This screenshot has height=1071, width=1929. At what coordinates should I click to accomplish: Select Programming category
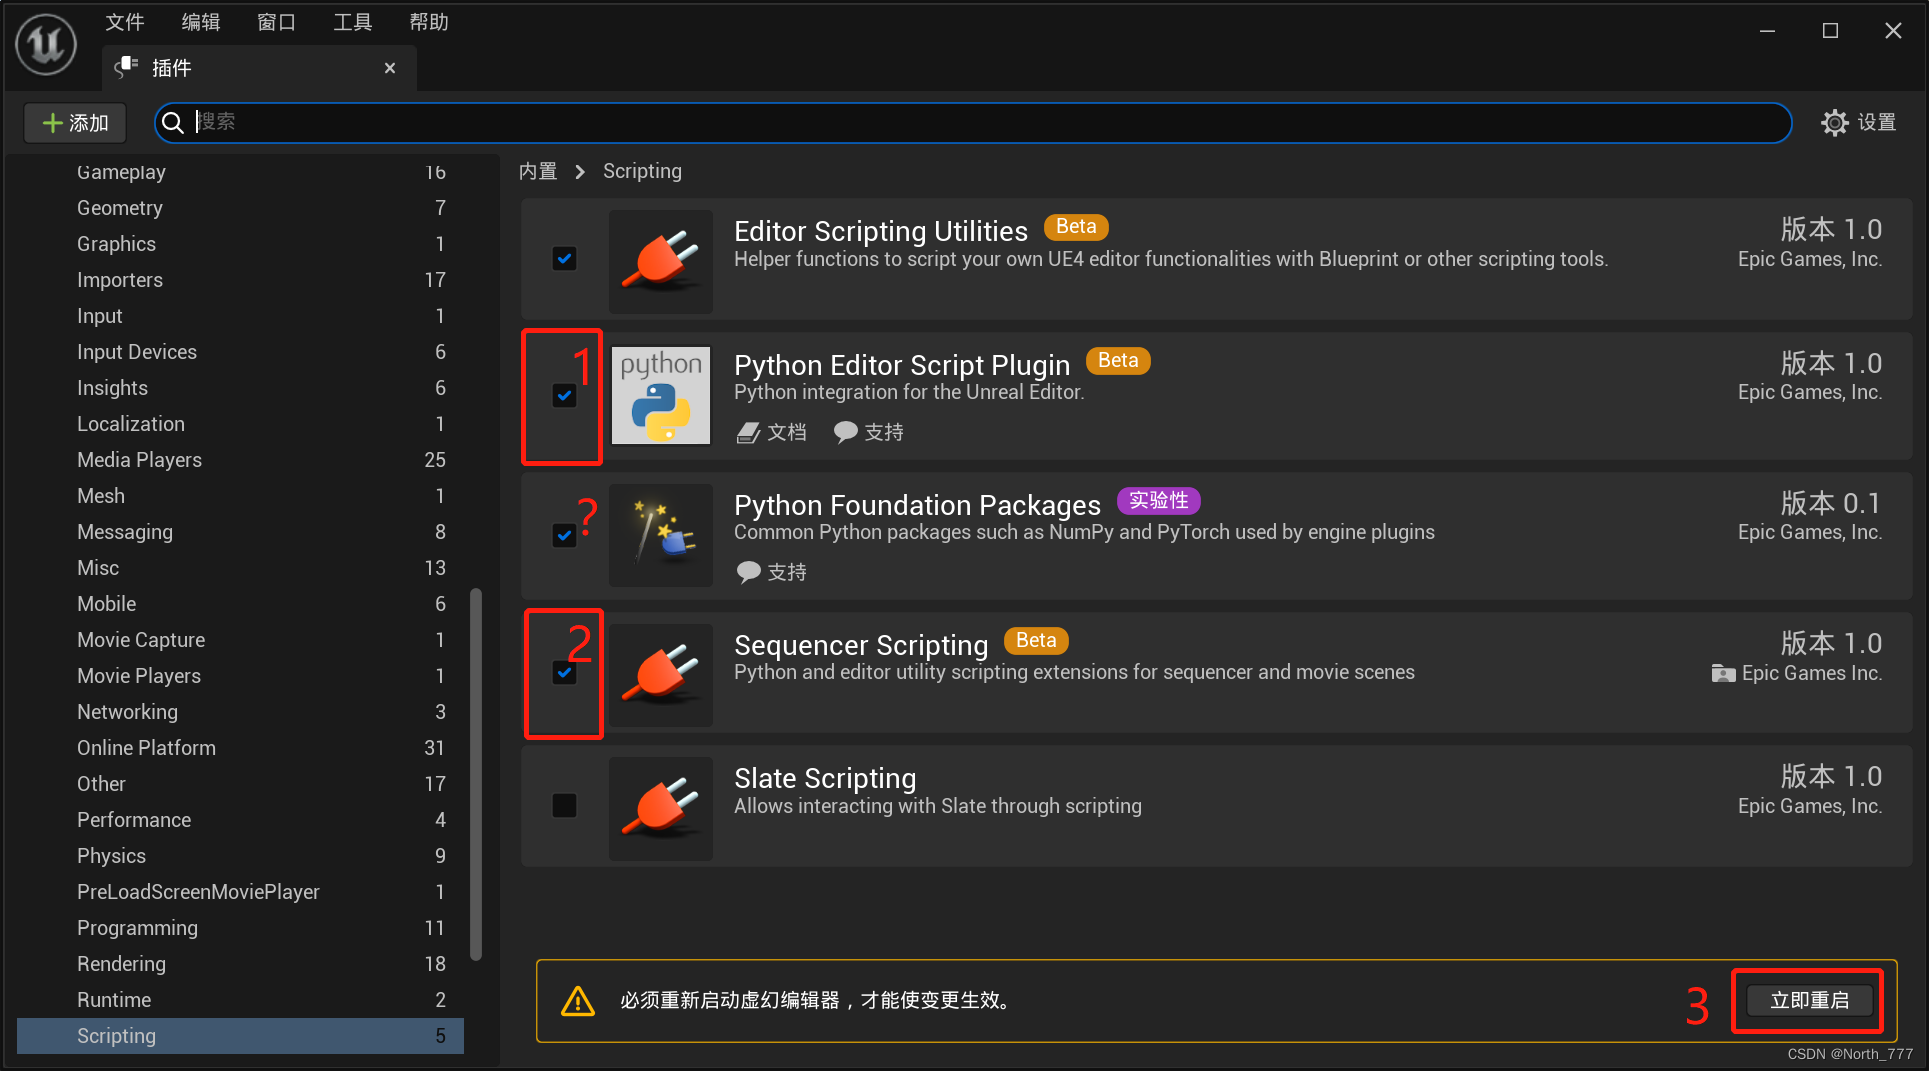(240, 928)
